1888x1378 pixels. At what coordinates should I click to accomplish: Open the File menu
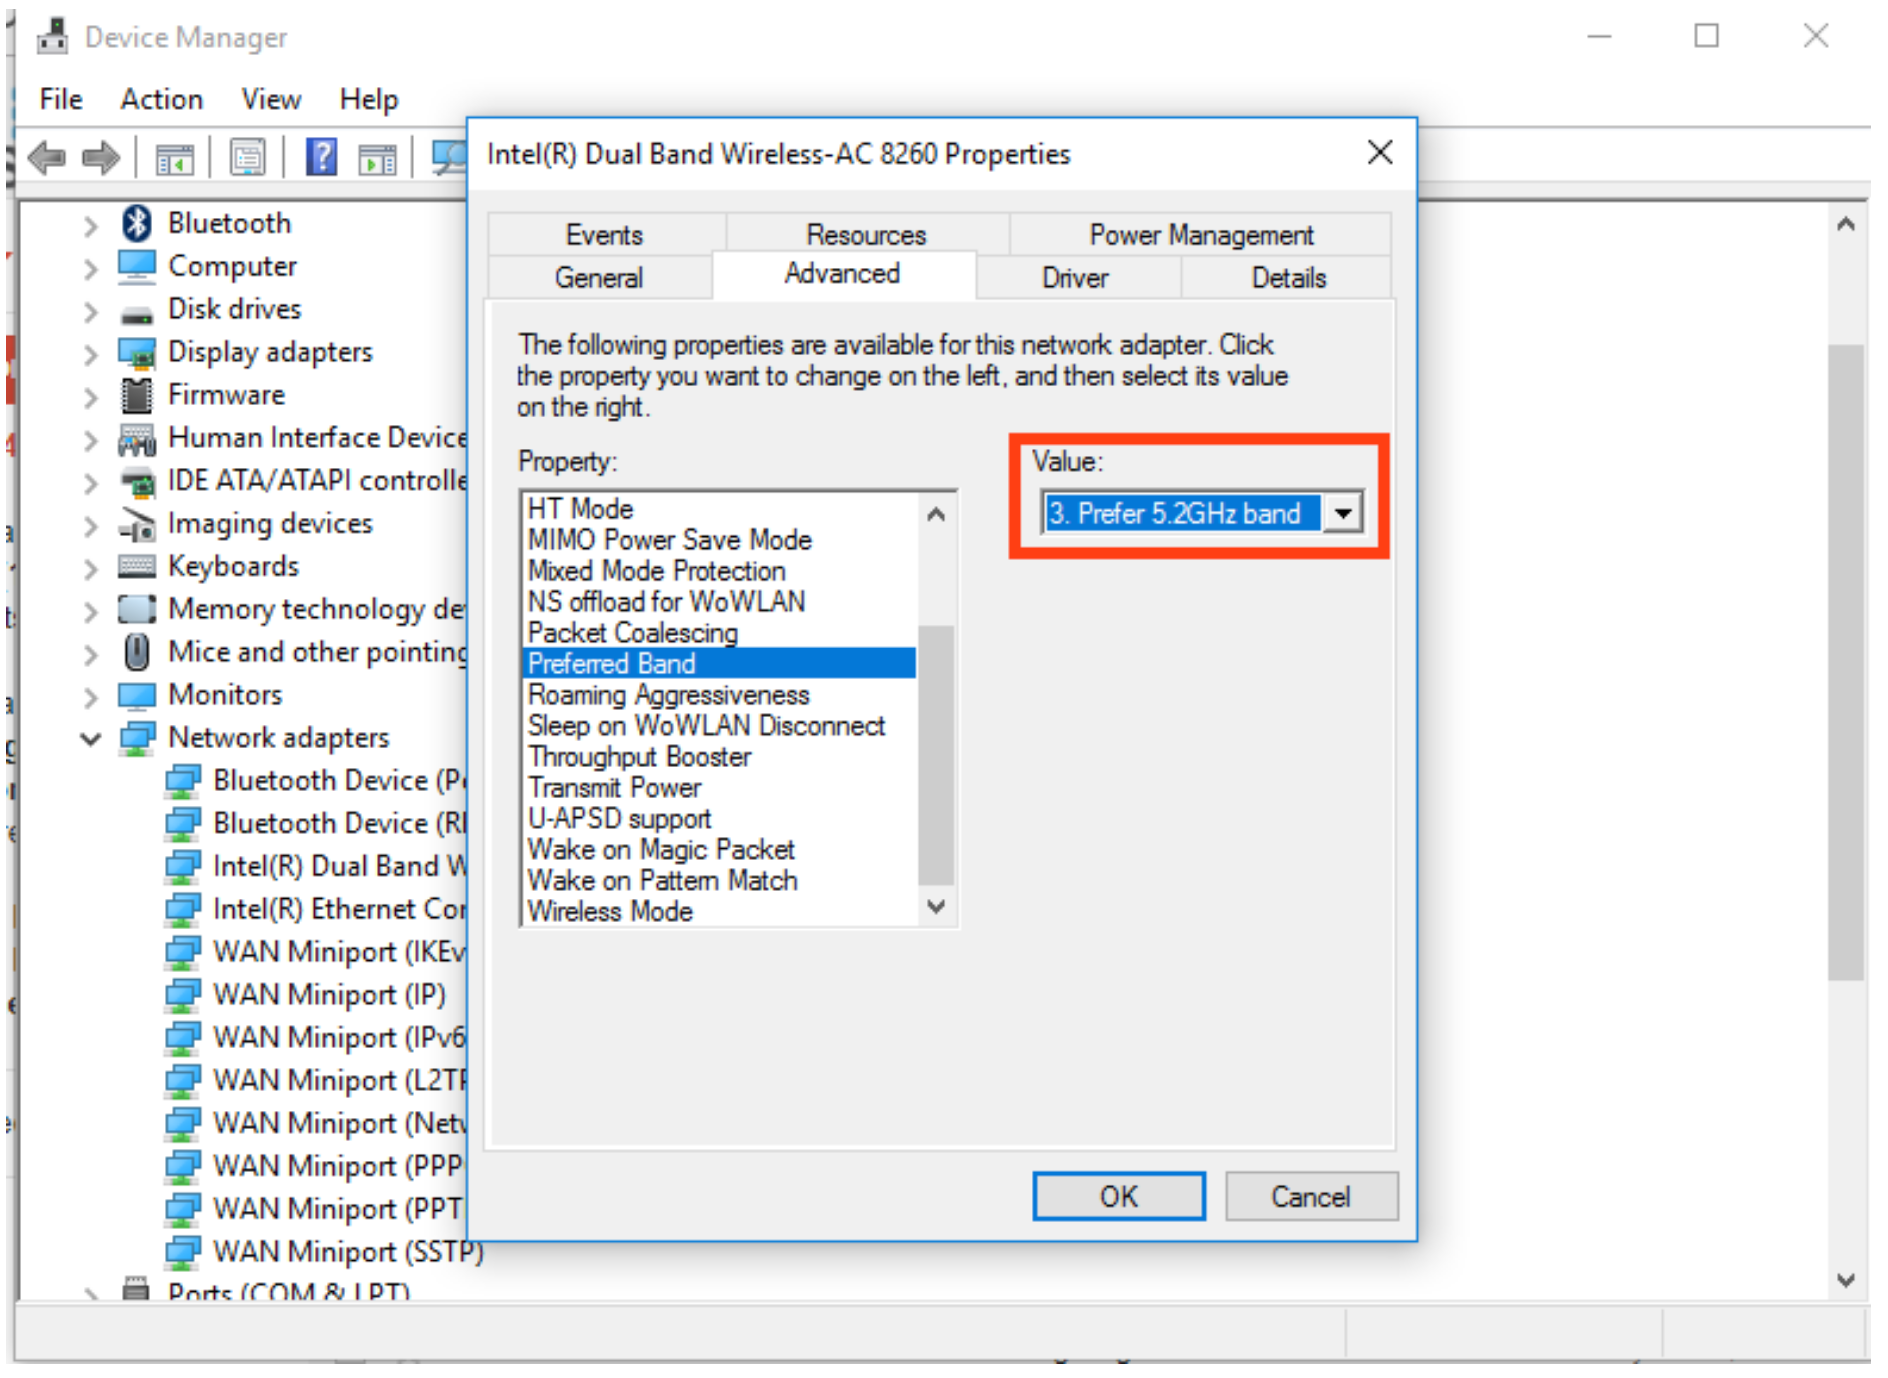click(x=61, y=99)
